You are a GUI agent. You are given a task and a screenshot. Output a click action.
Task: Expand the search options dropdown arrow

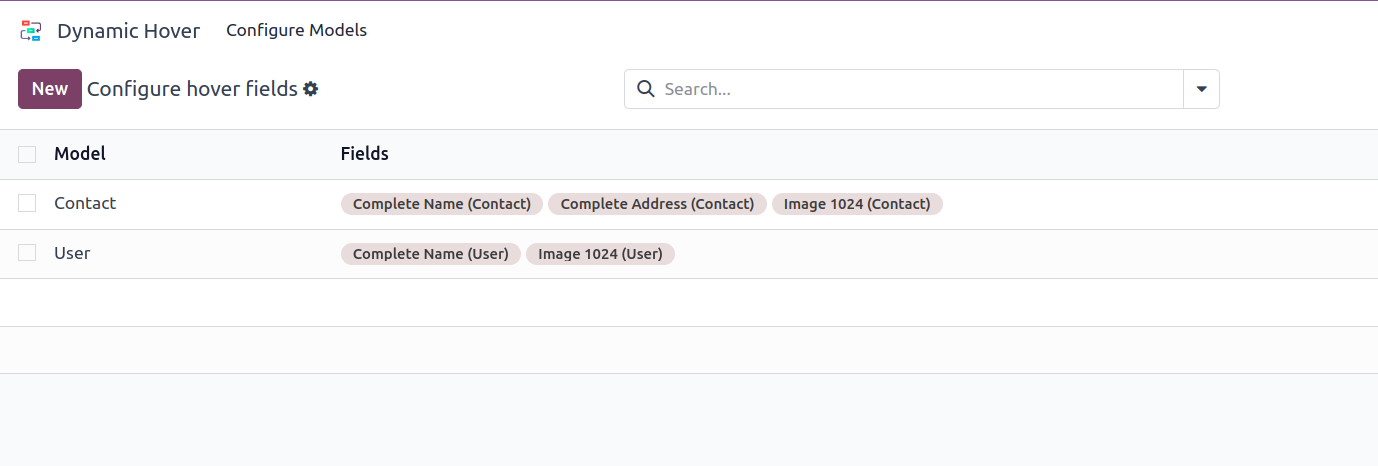click(1201, 89)
